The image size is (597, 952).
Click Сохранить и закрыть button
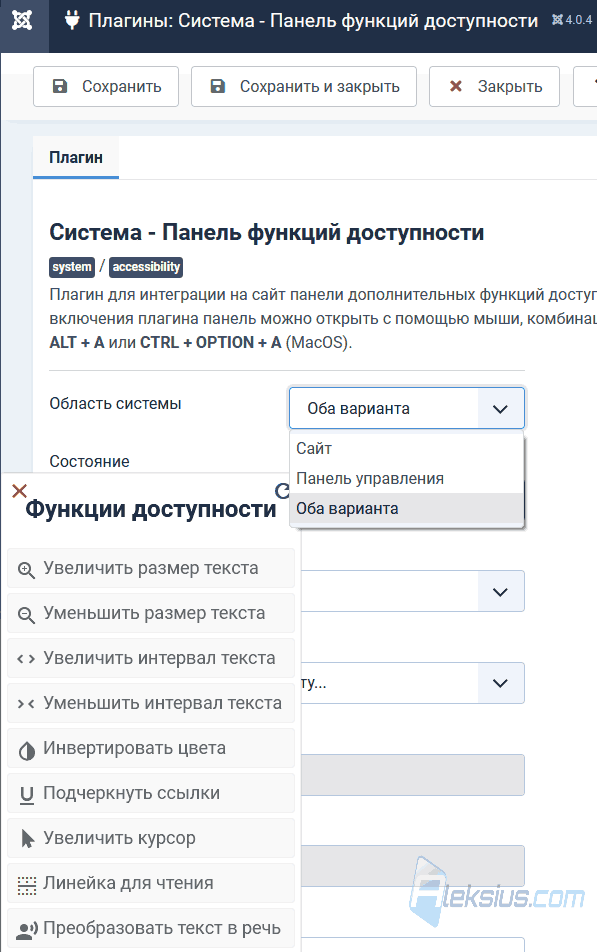(304, 86)
